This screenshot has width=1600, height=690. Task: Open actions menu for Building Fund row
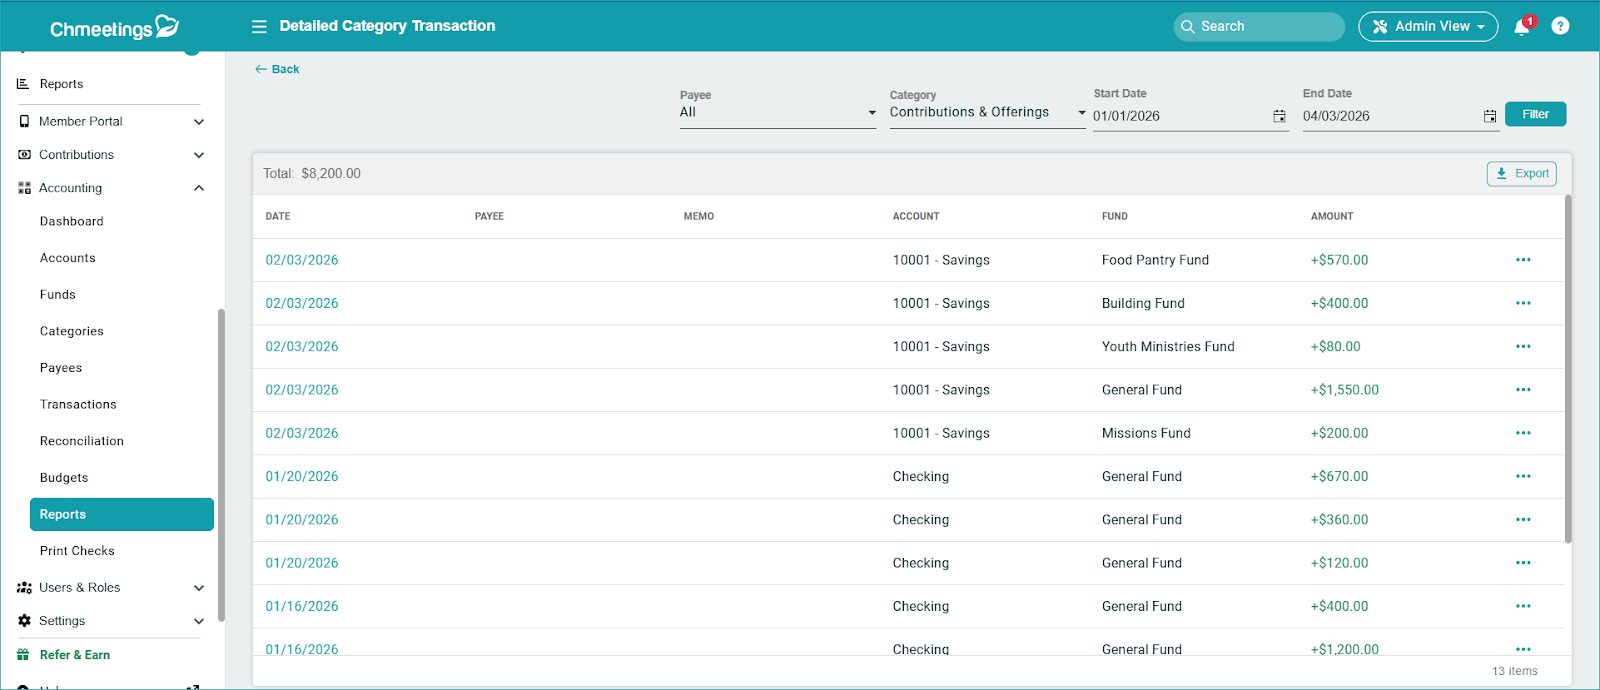coord(1523,303)
